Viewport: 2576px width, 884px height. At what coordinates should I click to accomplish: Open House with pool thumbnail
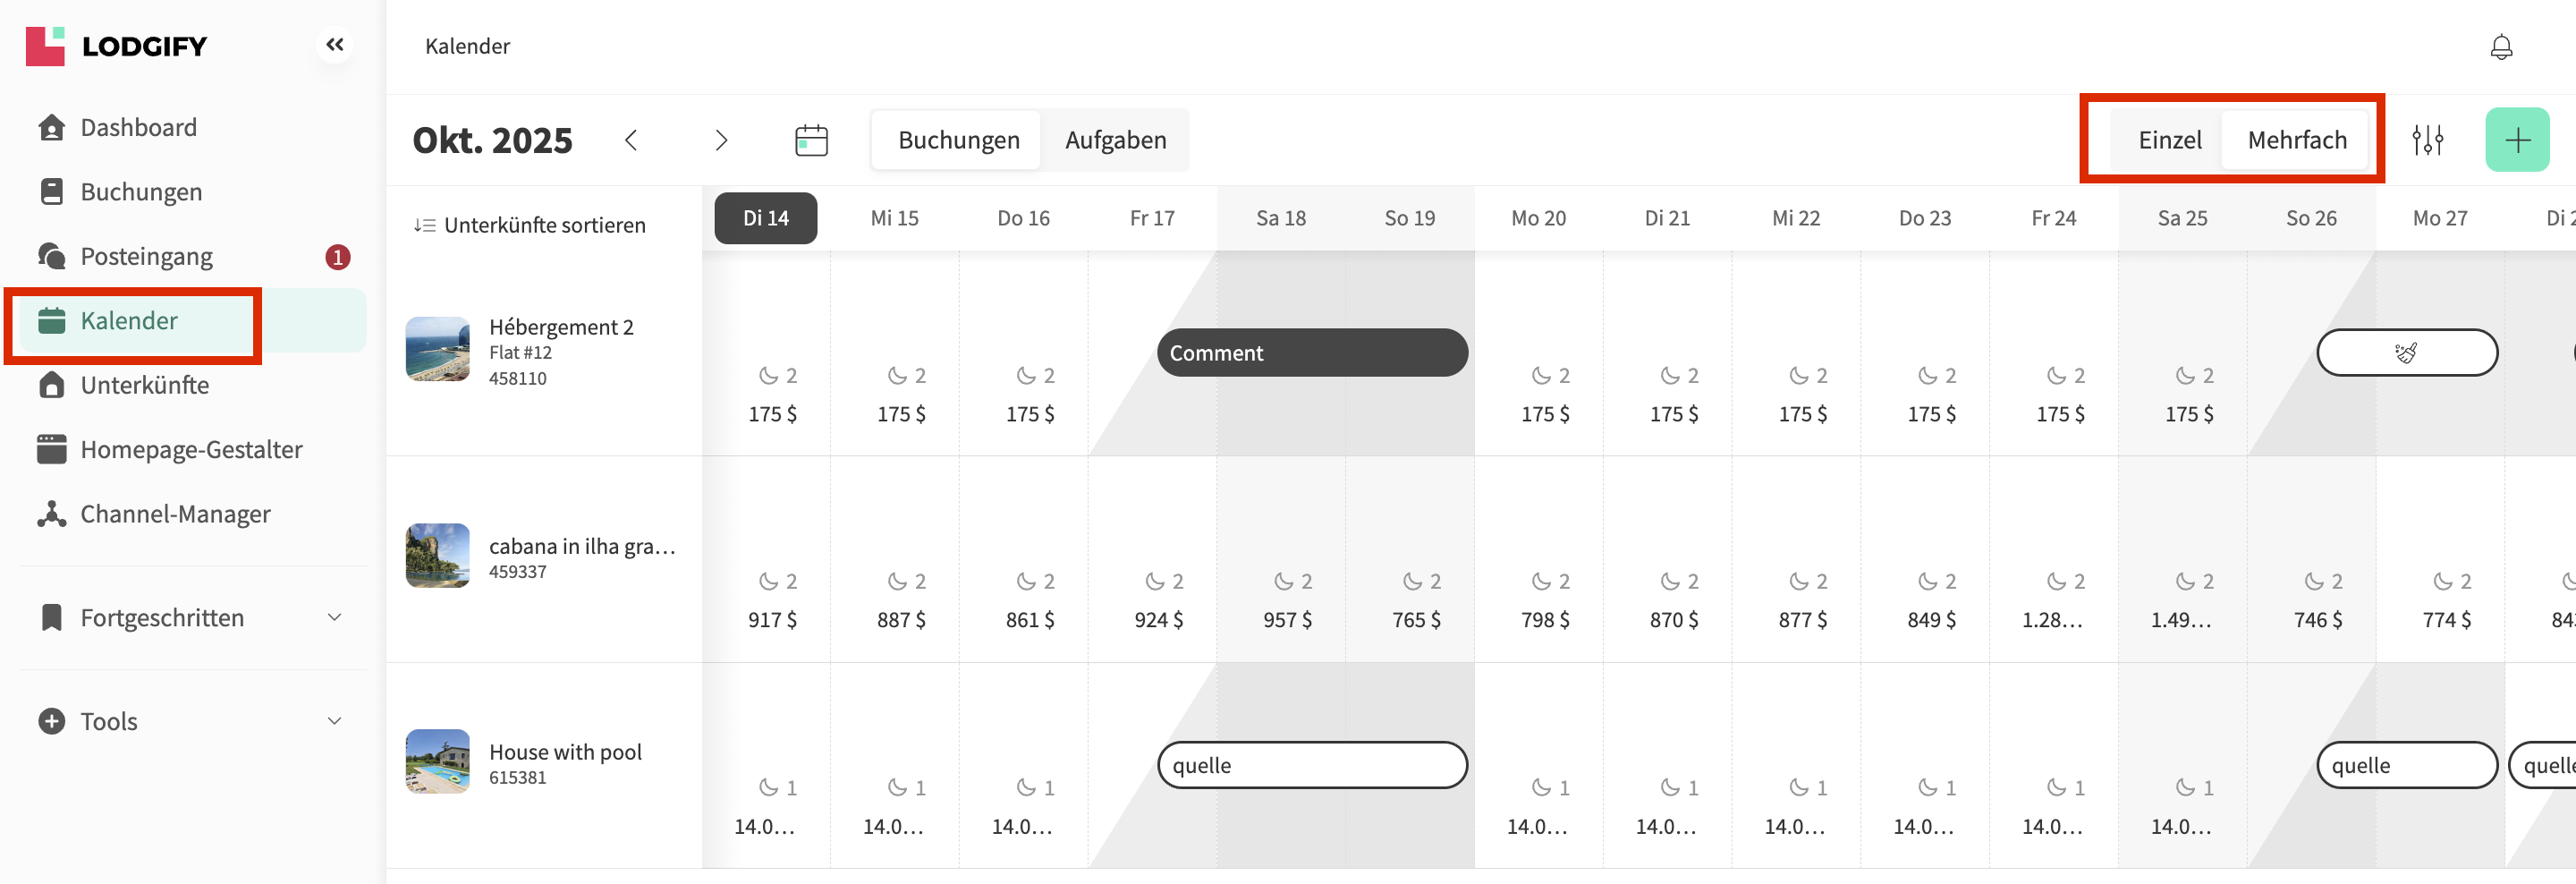(437, 761)
